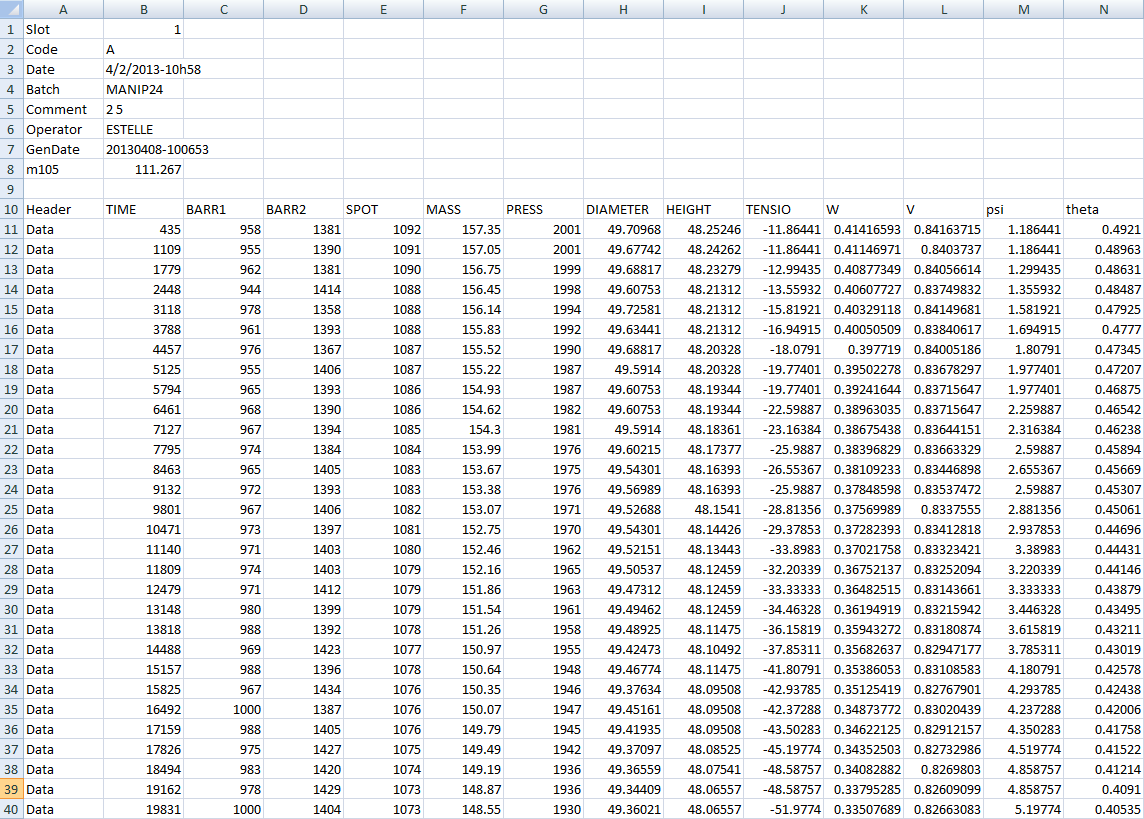Click m105 value '111.267'
This screenshot has height=819, width=1144.
pos(144,169)
